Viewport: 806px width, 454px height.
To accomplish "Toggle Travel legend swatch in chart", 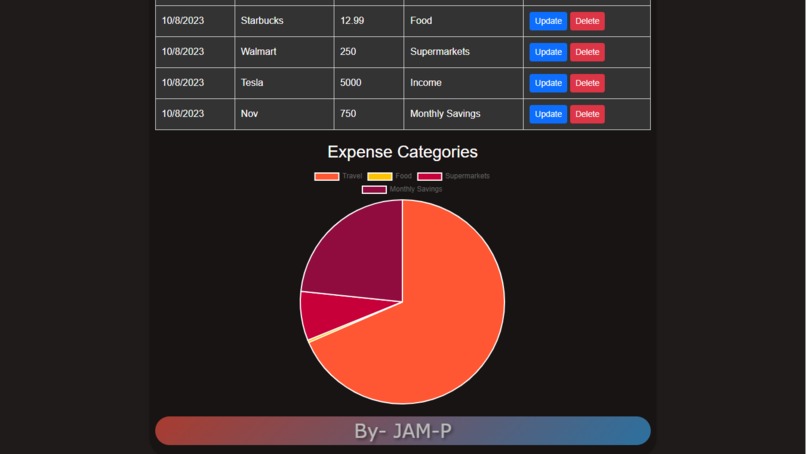I will click(x=326, y=176).
